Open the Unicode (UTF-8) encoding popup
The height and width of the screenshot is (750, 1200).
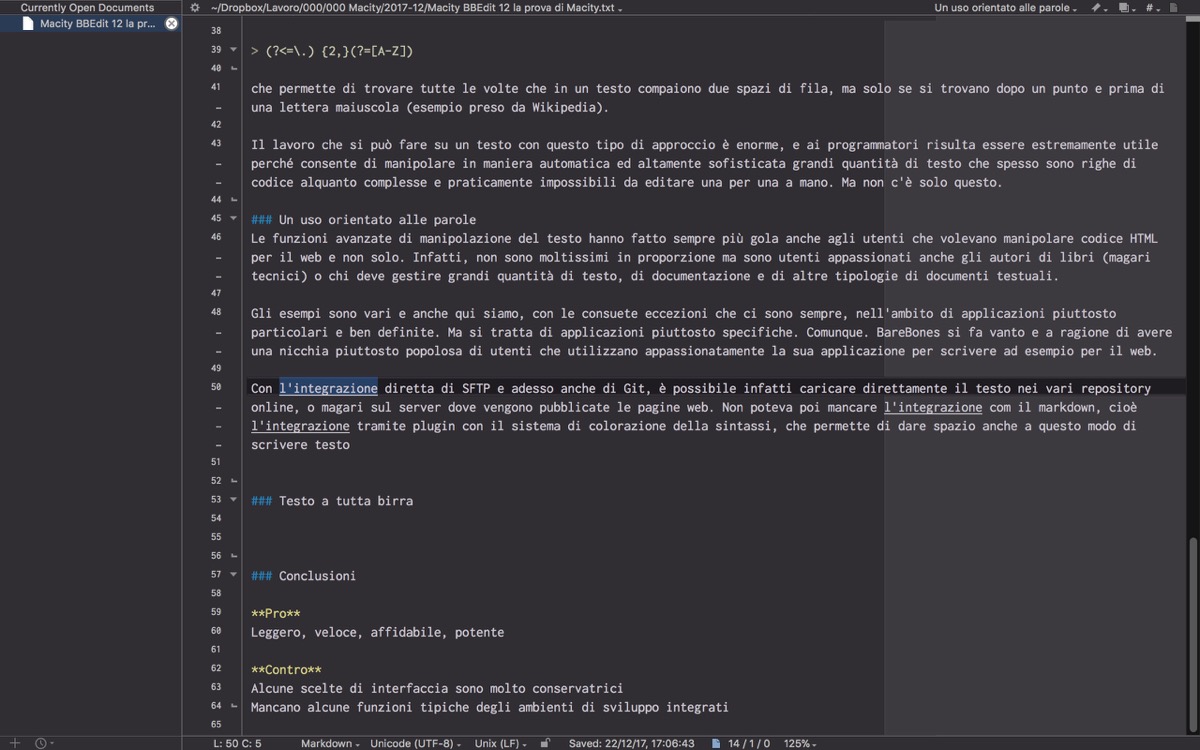pos(417,743)
